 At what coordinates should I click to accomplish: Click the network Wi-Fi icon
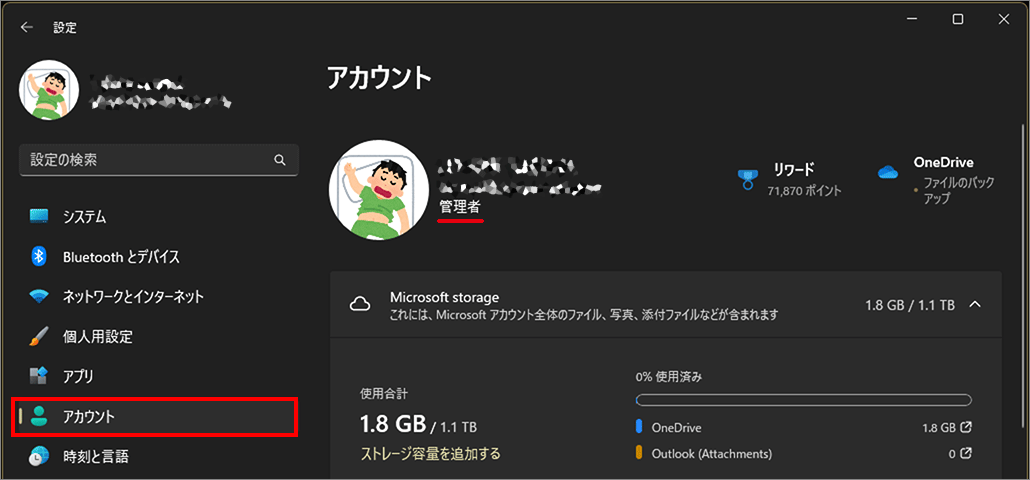coord(39,297)
